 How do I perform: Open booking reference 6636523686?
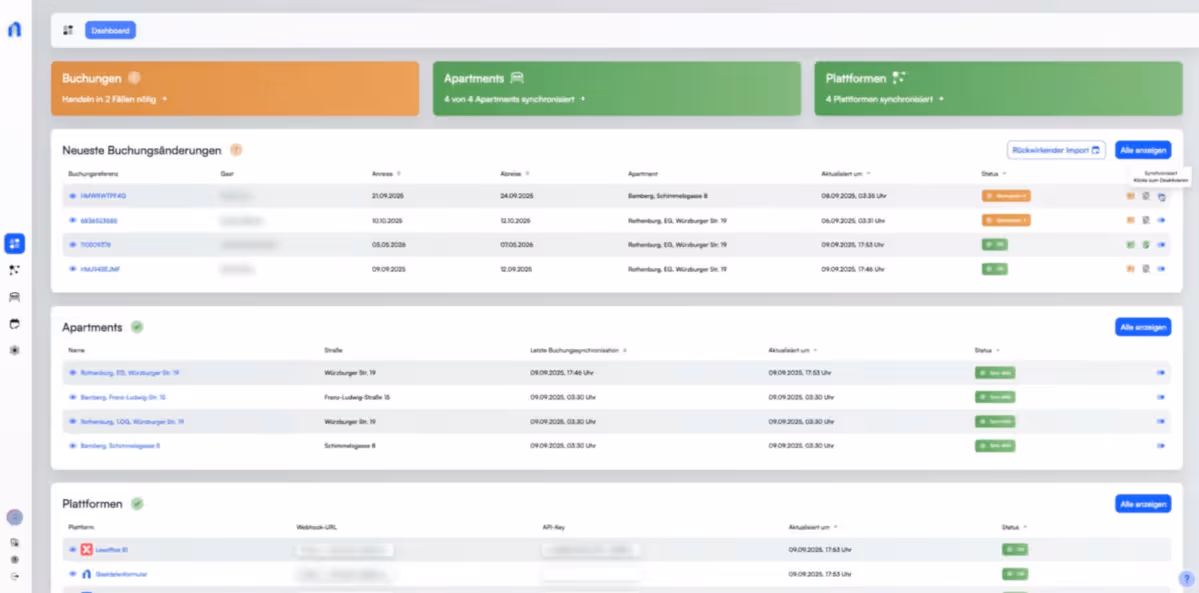99,220
